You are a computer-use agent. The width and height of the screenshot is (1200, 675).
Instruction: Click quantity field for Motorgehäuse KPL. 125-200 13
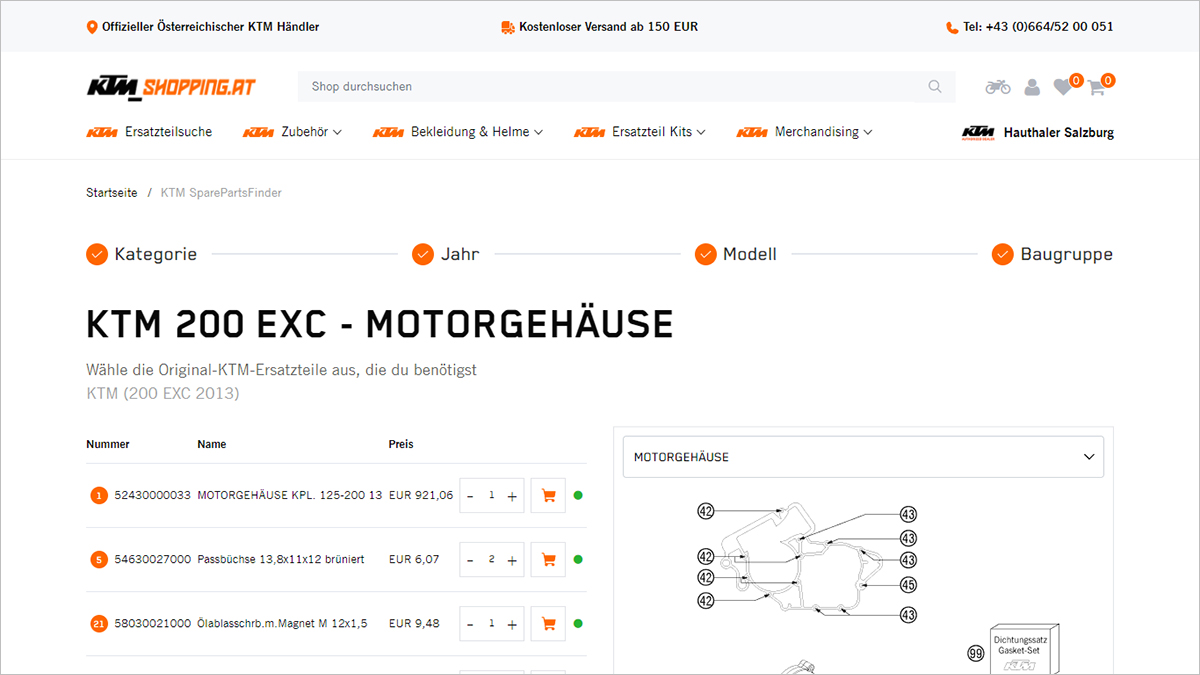click(491, 496)
